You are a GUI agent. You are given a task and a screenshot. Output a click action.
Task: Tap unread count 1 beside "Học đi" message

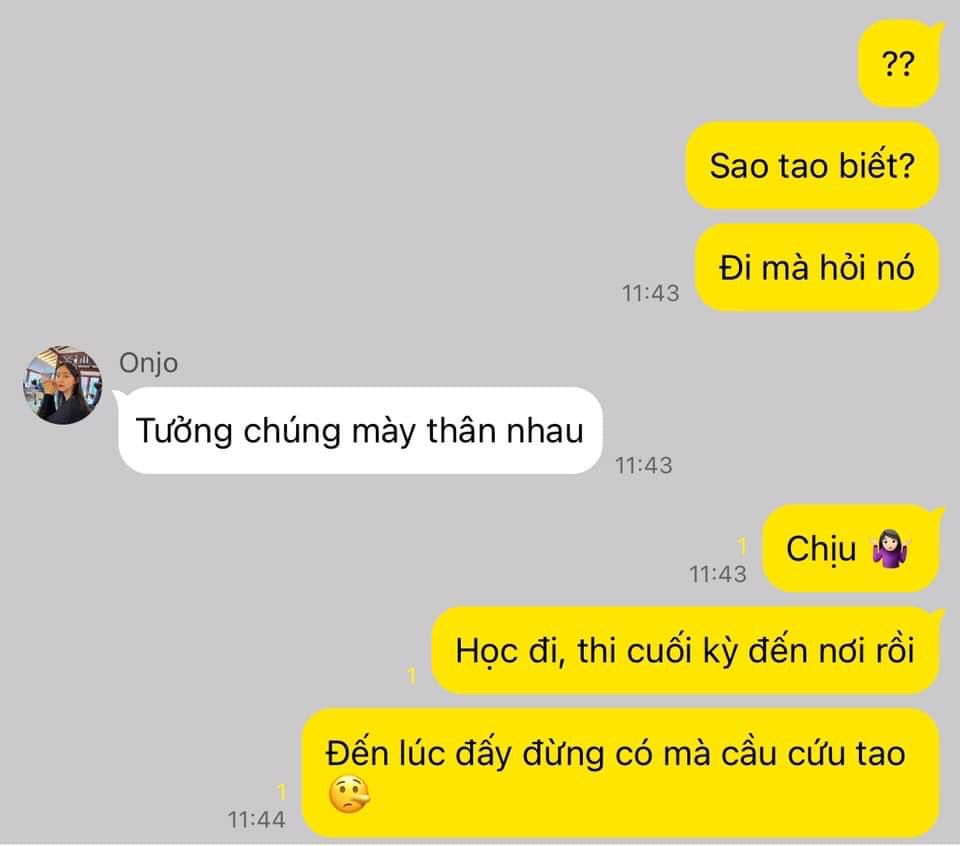point(412,676)
